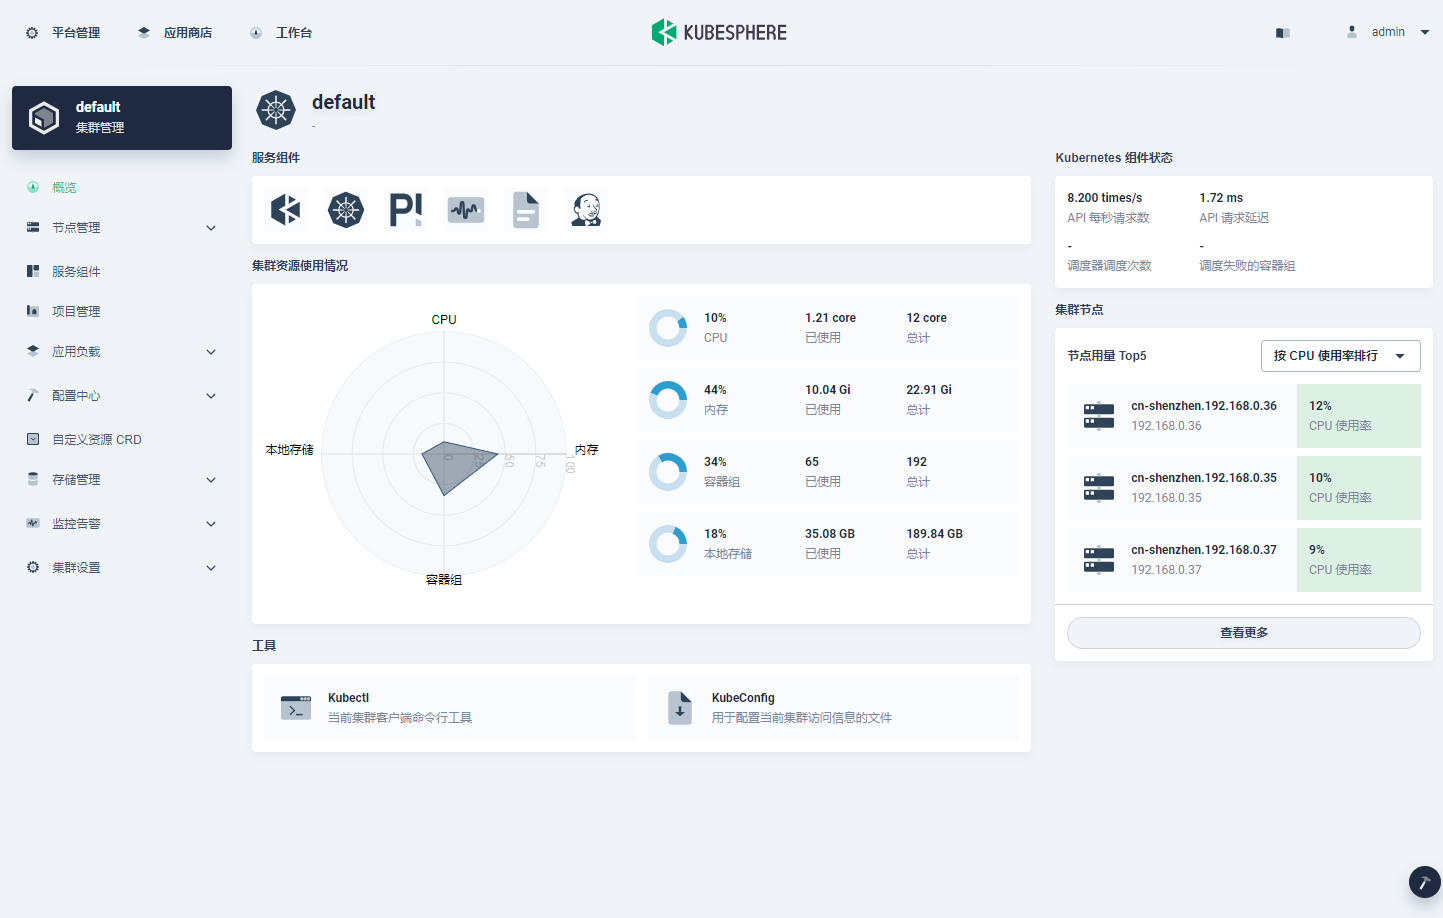Image resolution: width=1443 pixels, height=918 pixels.
Task: Click the 'Kubernetes 组件状态' heading
Action: (x=1114, y=158)
